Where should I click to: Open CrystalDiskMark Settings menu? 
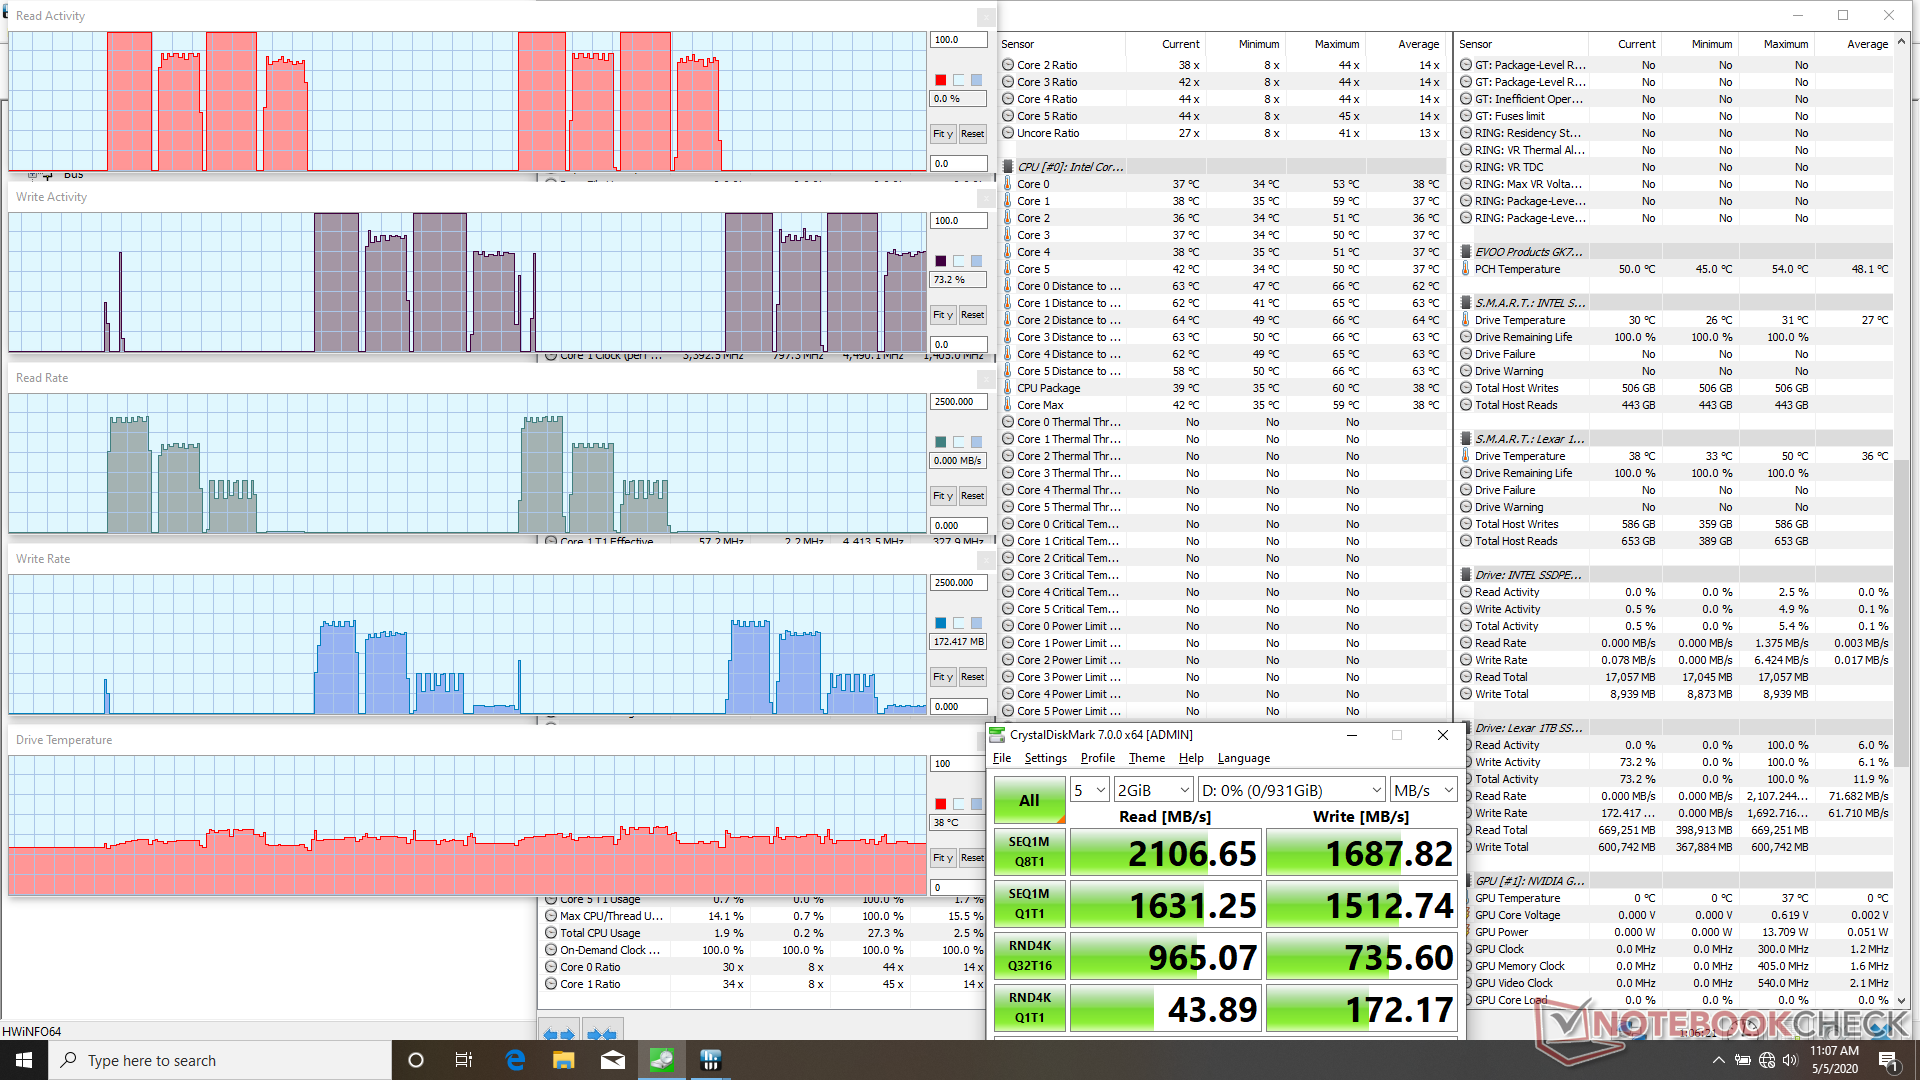pos(1045,759)
